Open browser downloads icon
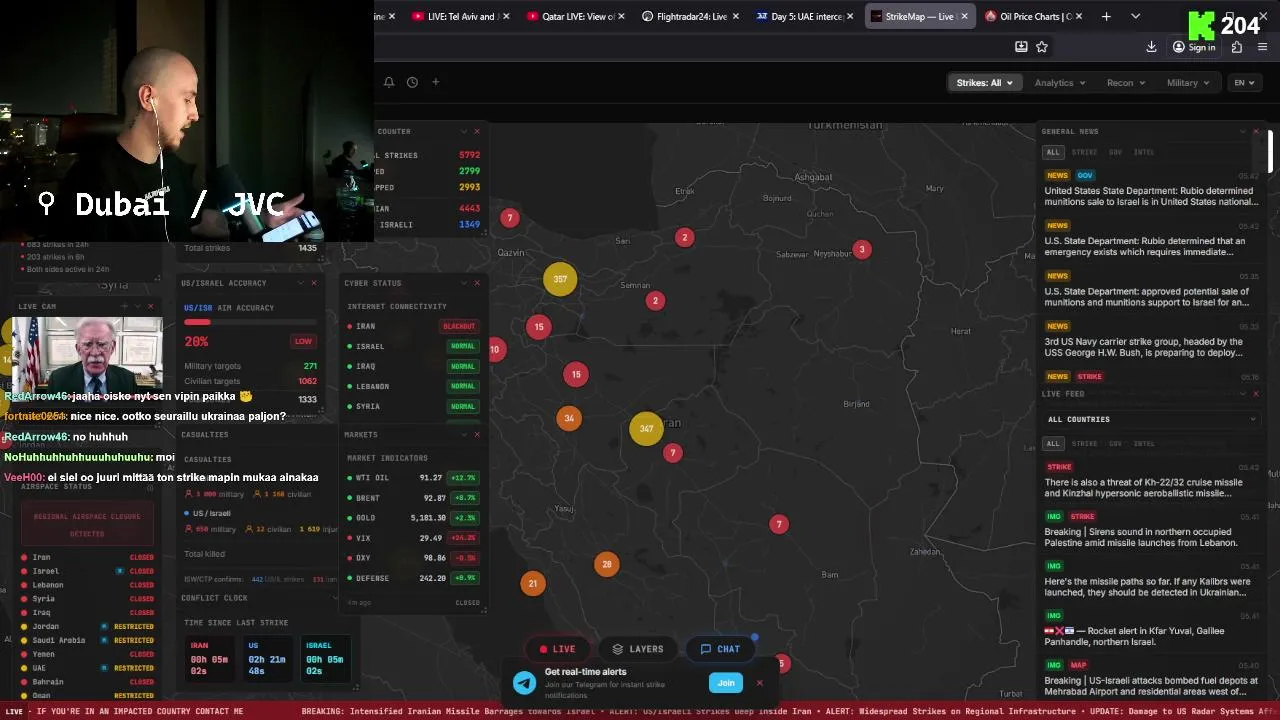 point(1151,47)
